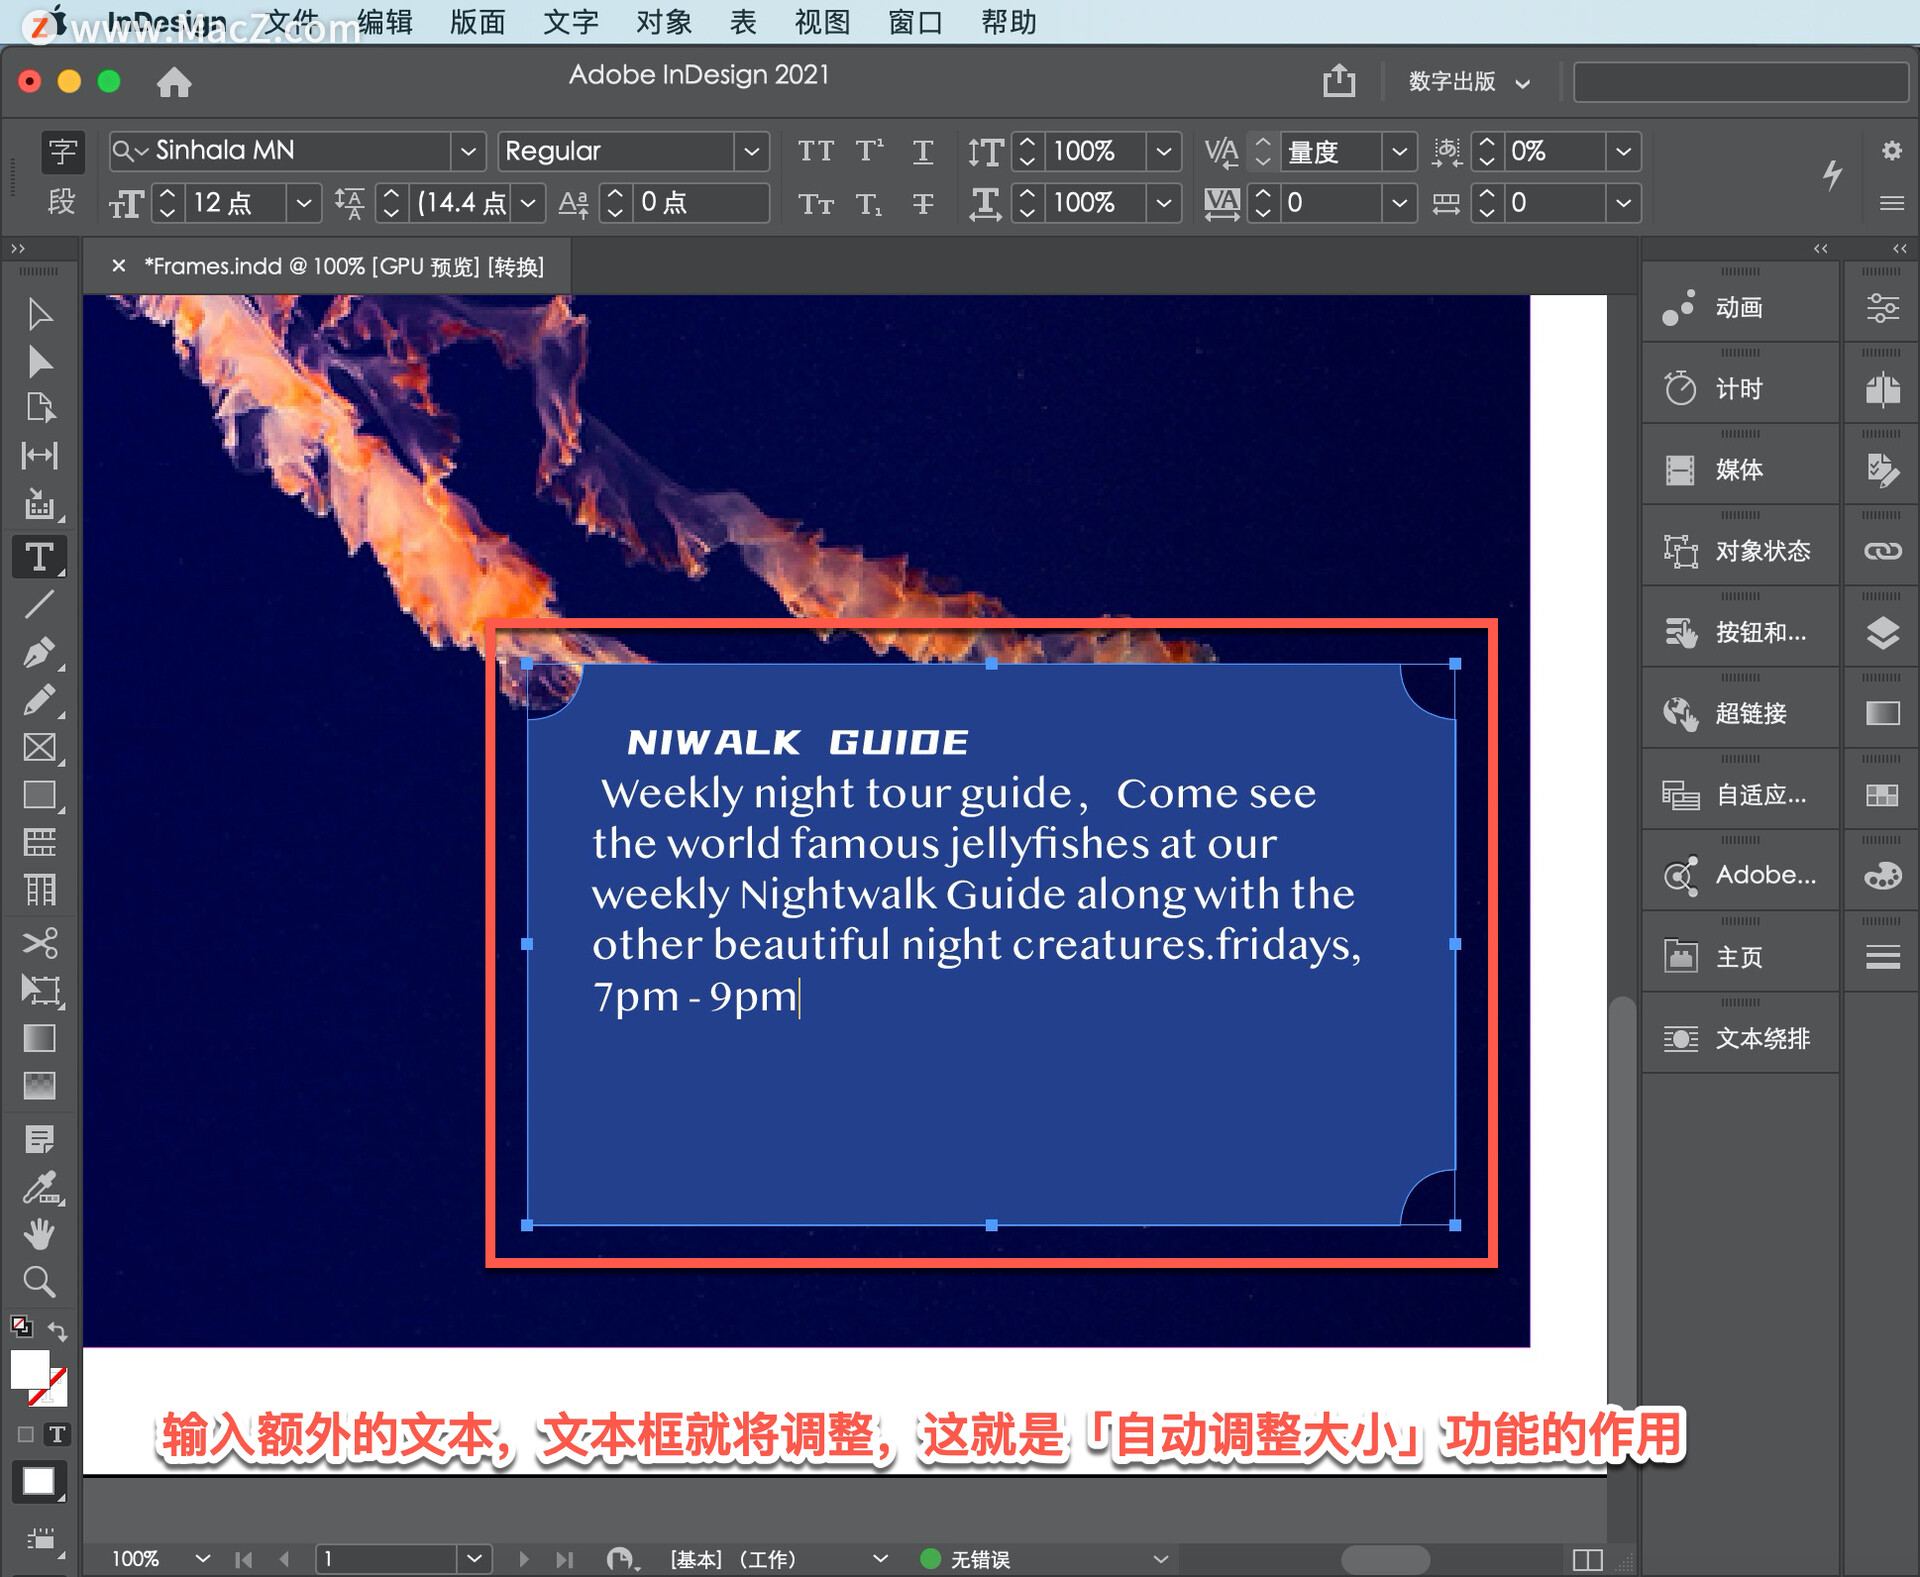This screenshot has width=1920, height=1577.
Task: Click the Apply Color swatch button
Action: tap(38, 1481)
